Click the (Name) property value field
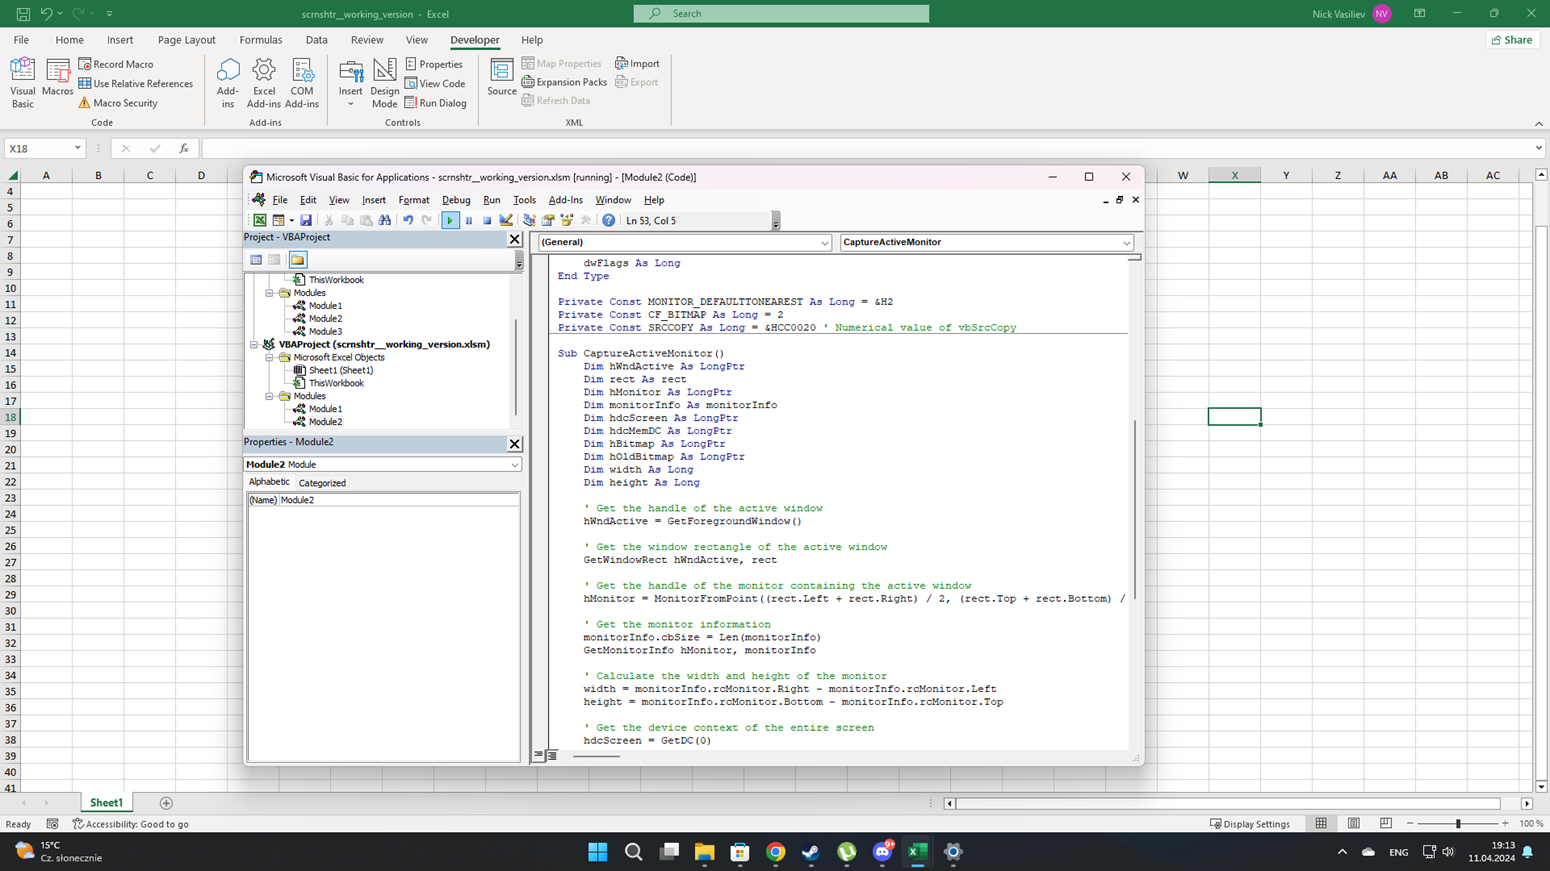Screen dimensions: 1550x871 (398, 500)
